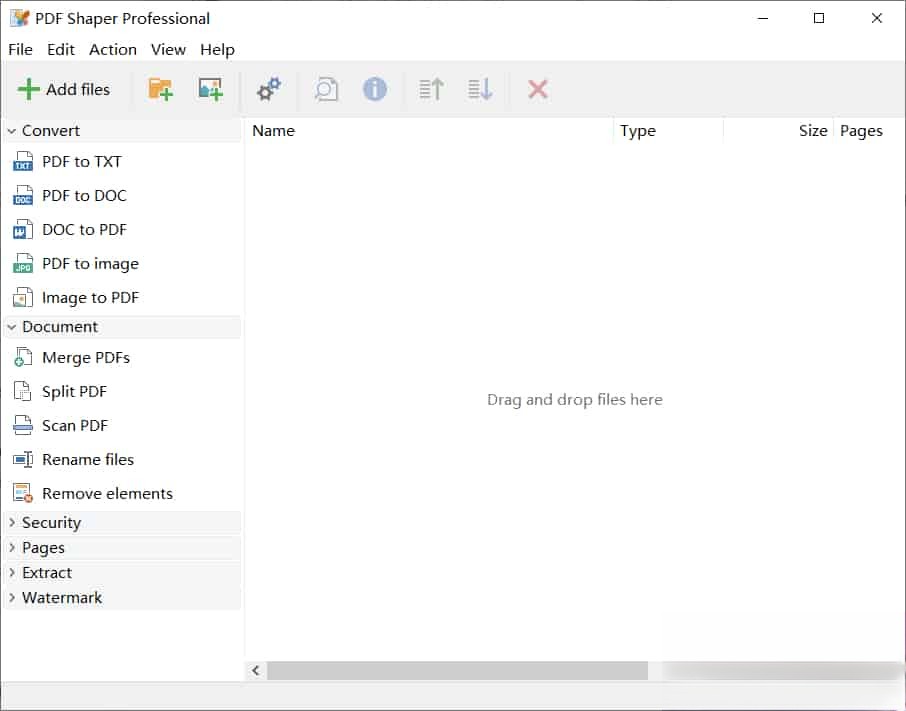
Task: Click the add images icon in toolbar
Action: click(x=210, y=90)
